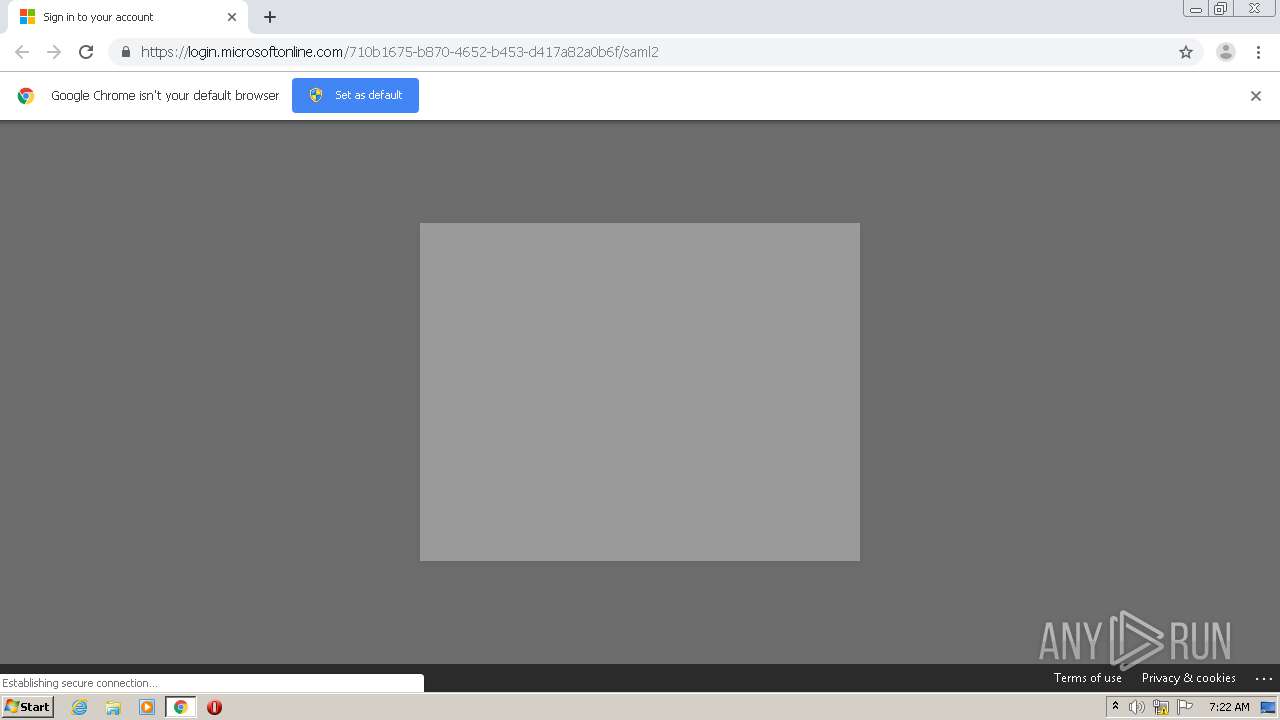Show hidden system tray icons

(x=1115, y=707)
